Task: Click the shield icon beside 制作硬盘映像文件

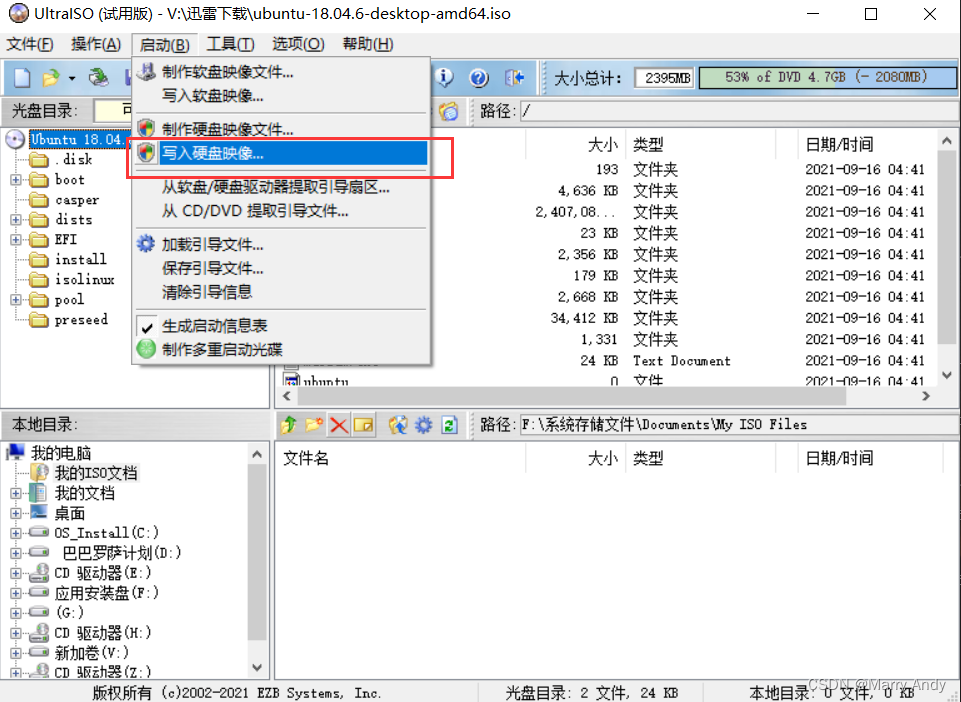Action: coord(146,129)
